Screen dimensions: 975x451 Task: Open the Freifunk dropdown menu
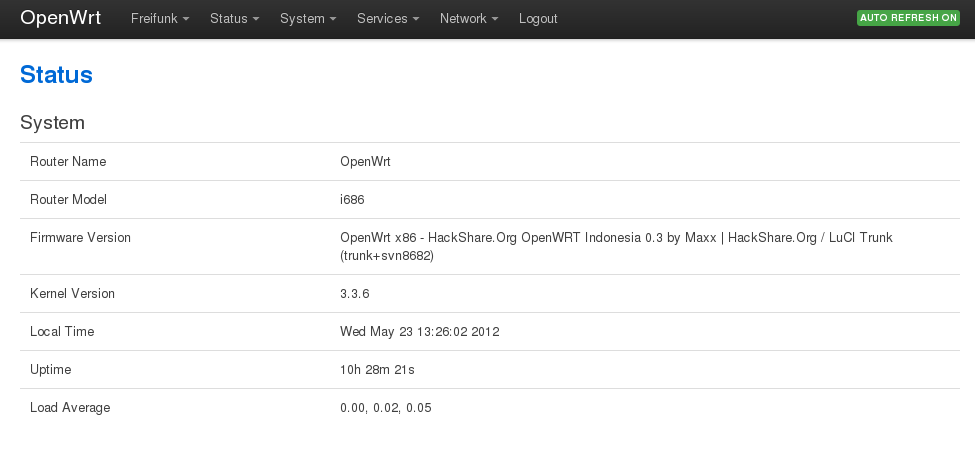[x=160, y=19]
